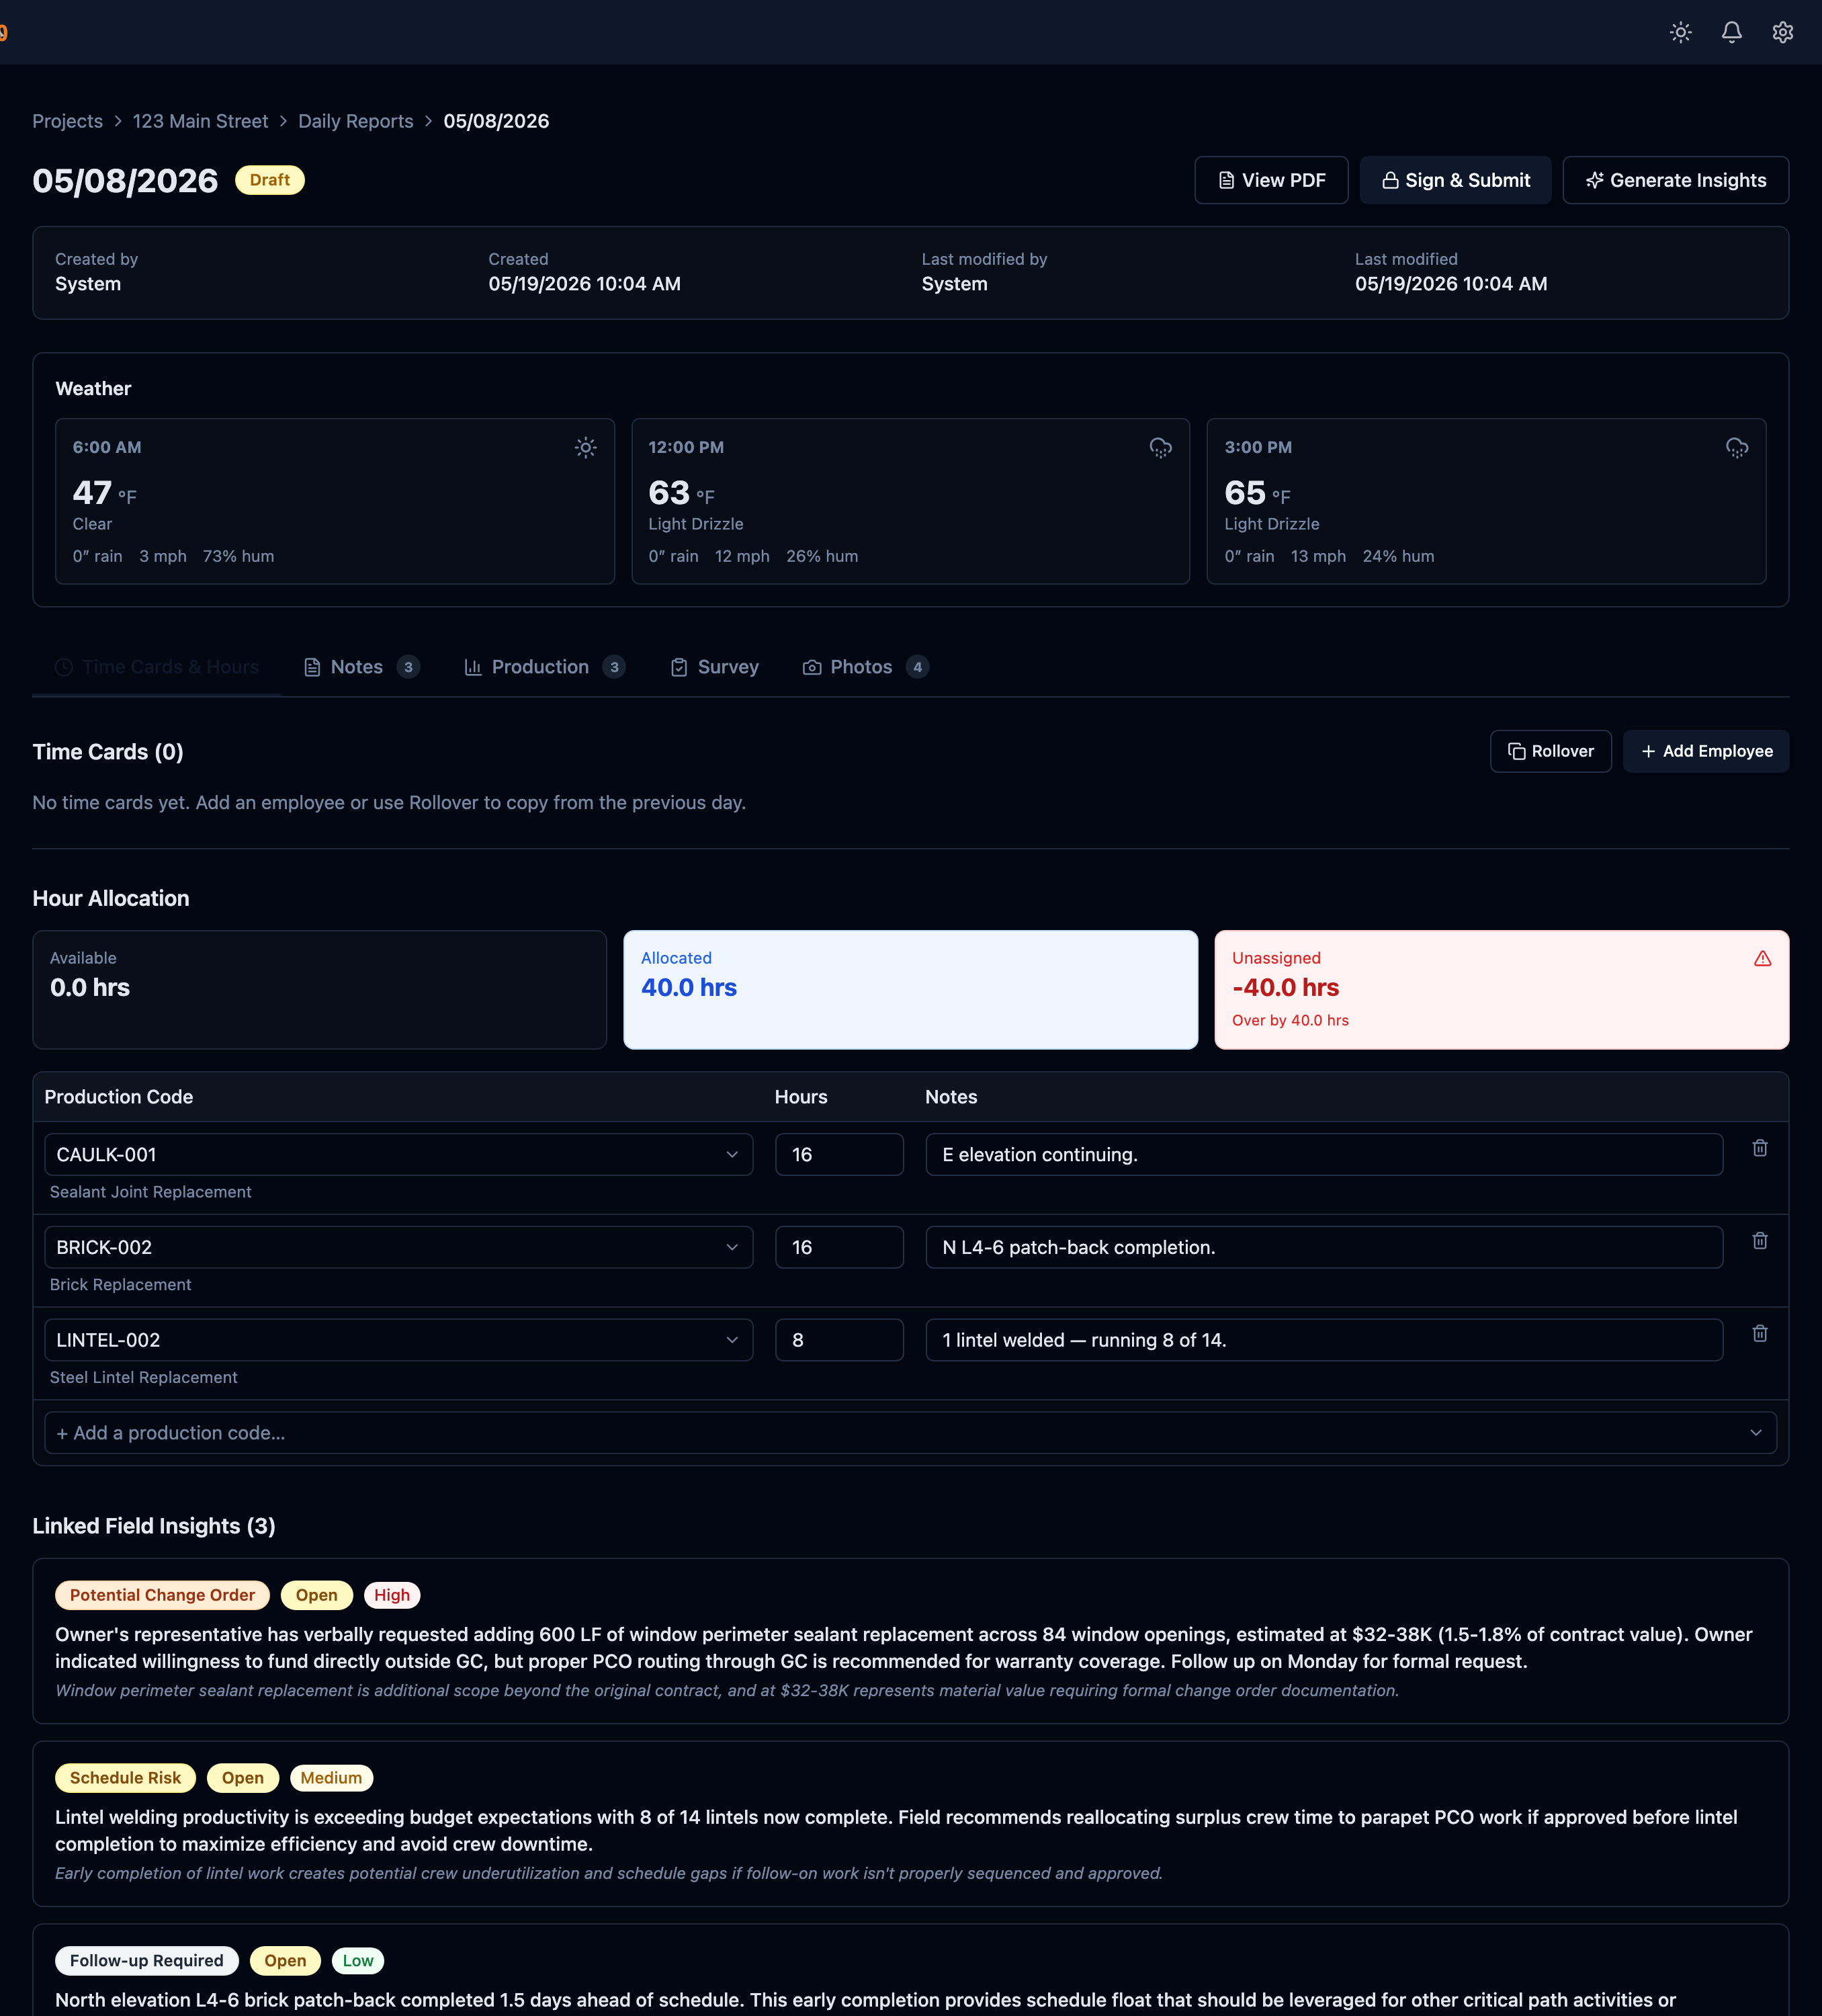This screenshot has width=1822, height=2016.
Task: Click drizzle cloud icon in 12:00 PM card
Action: coord(1160,447)
